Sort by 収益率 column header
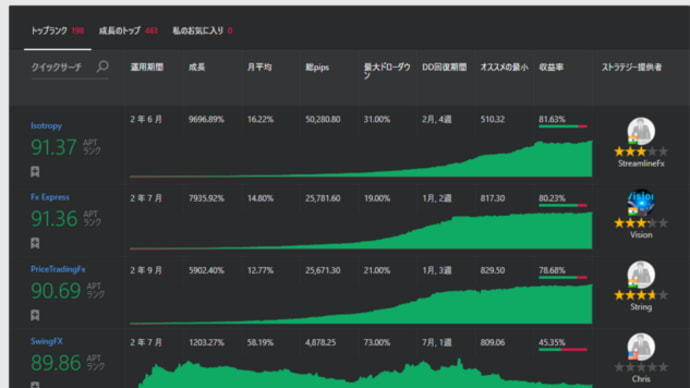The height and width of the screenshot is (388, 690). click(551, 67)
